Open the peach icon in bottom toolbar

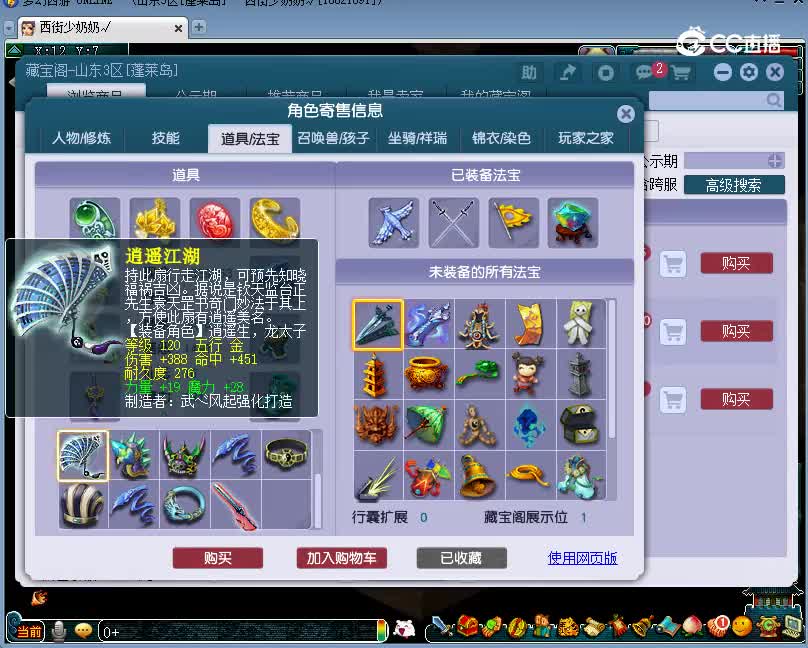[693, 626]
